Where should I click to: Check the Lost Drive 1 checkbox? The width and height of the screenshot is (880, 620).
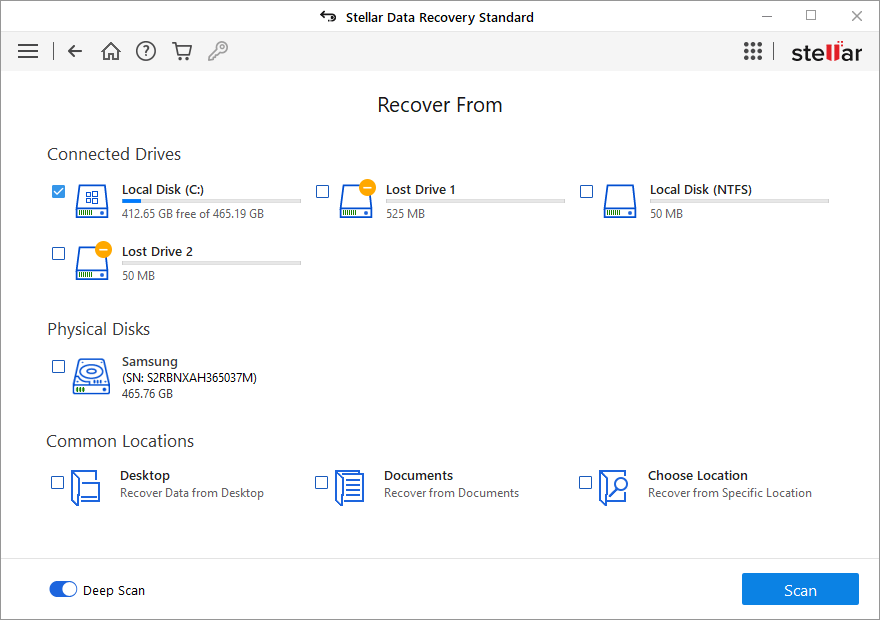(x=322, y=190)
